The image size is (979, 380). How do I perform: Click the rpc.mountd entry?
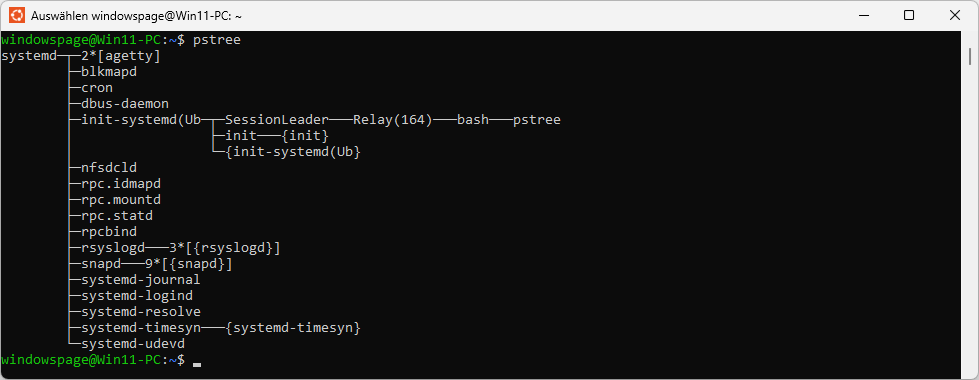pos(121,200)
